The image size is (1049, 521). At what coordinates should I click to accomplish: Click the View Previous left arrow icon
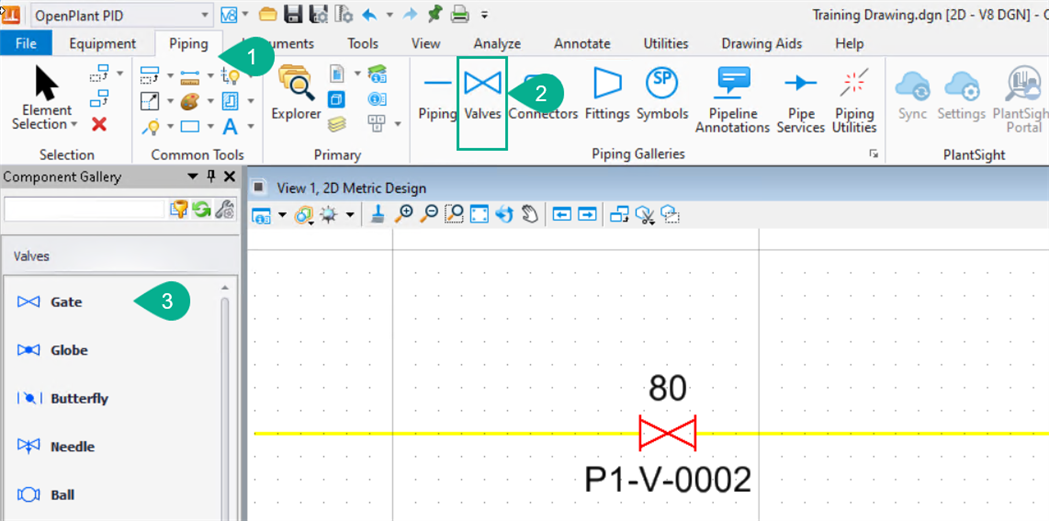(562, 215)
